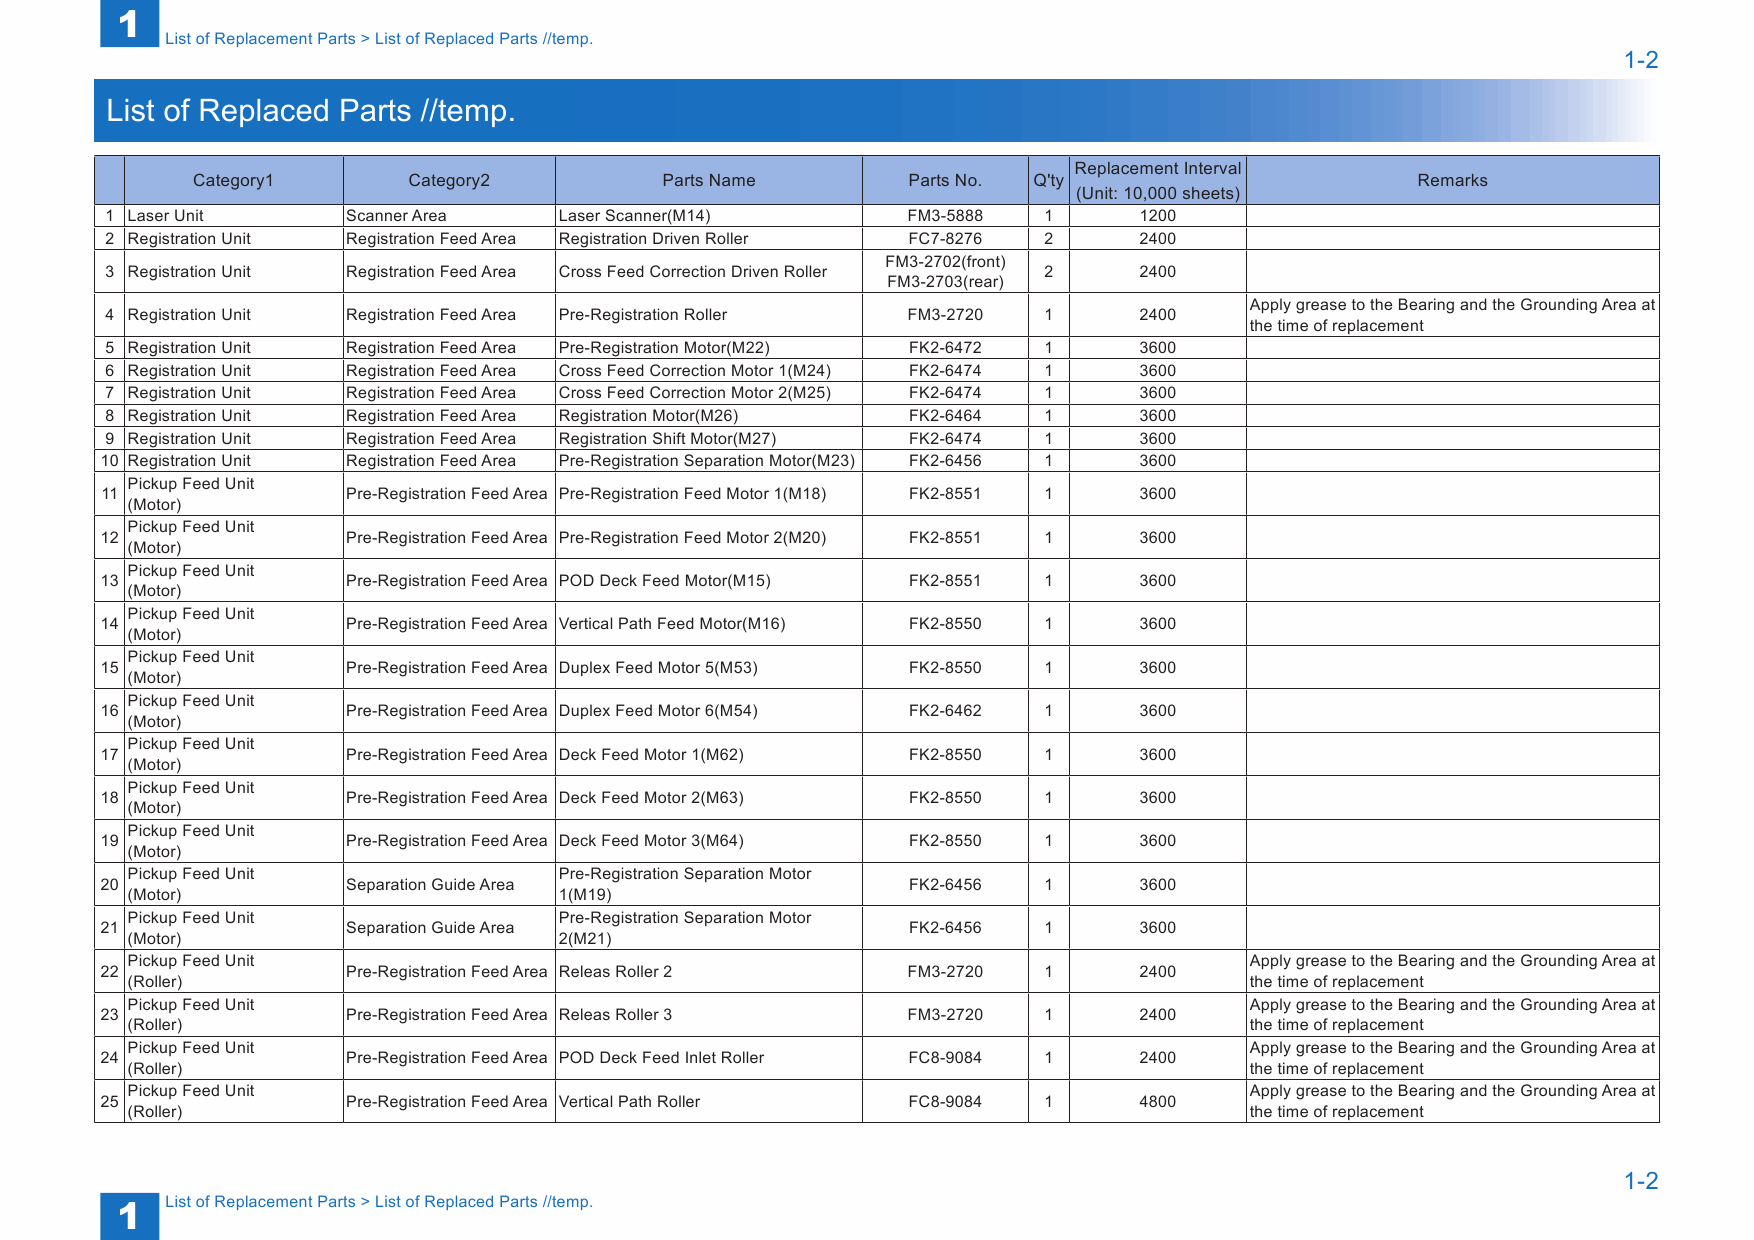Select 'Pre-Registration Feed Motor 1(M18)' cell
1754x1240 pixels.
709,494
